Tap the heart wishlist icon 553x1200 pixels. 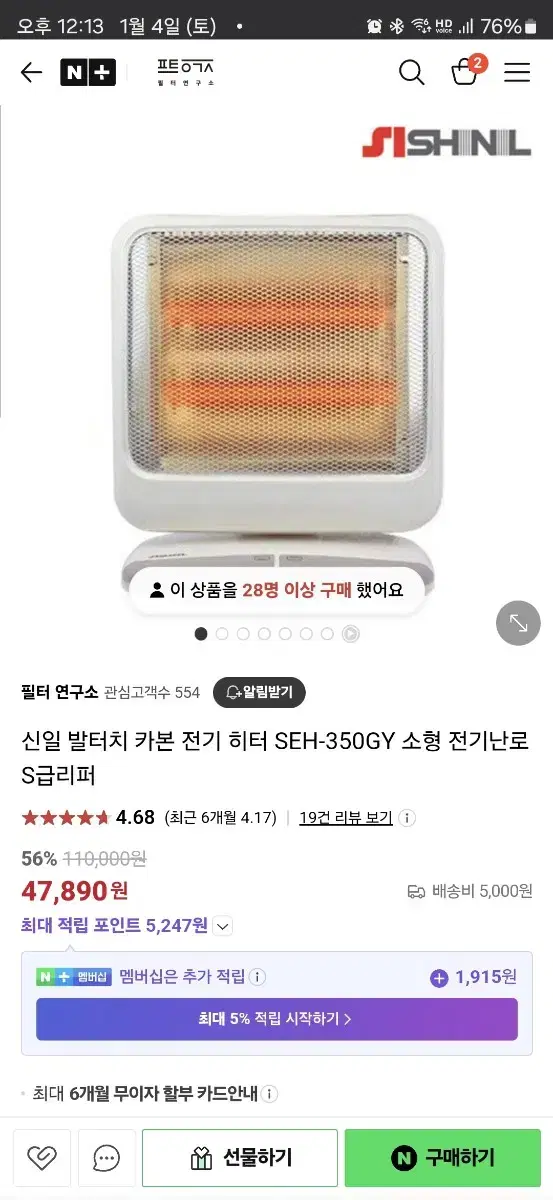pos(42,1158)
